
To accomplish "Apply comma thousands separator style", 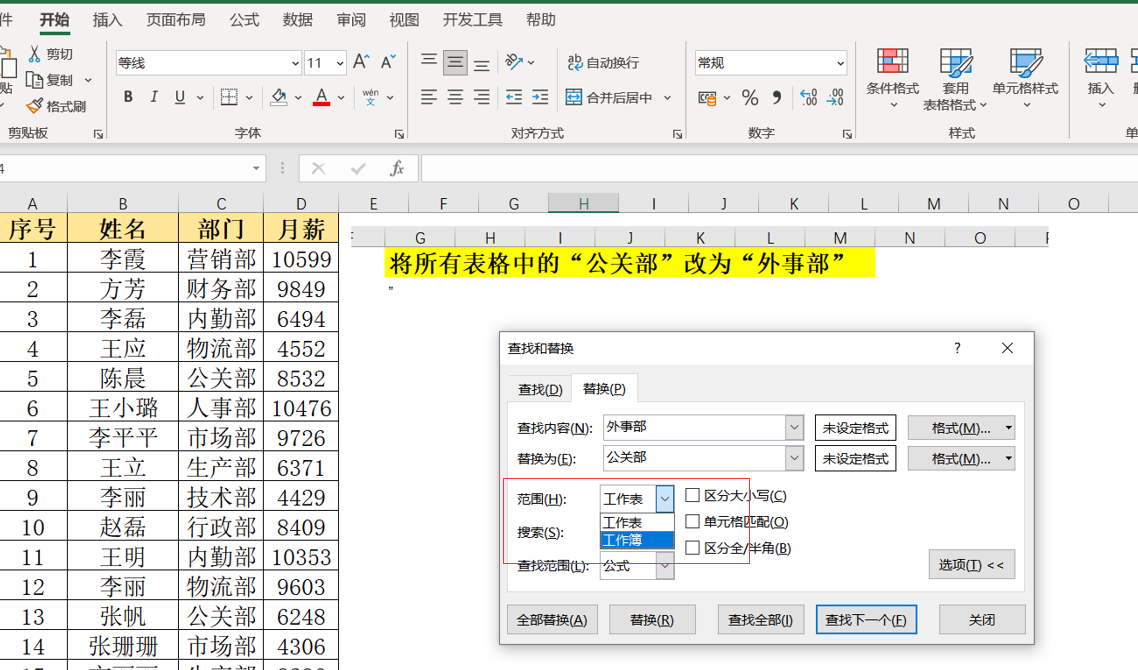I will pyautogui.click(x=777, y=97).
